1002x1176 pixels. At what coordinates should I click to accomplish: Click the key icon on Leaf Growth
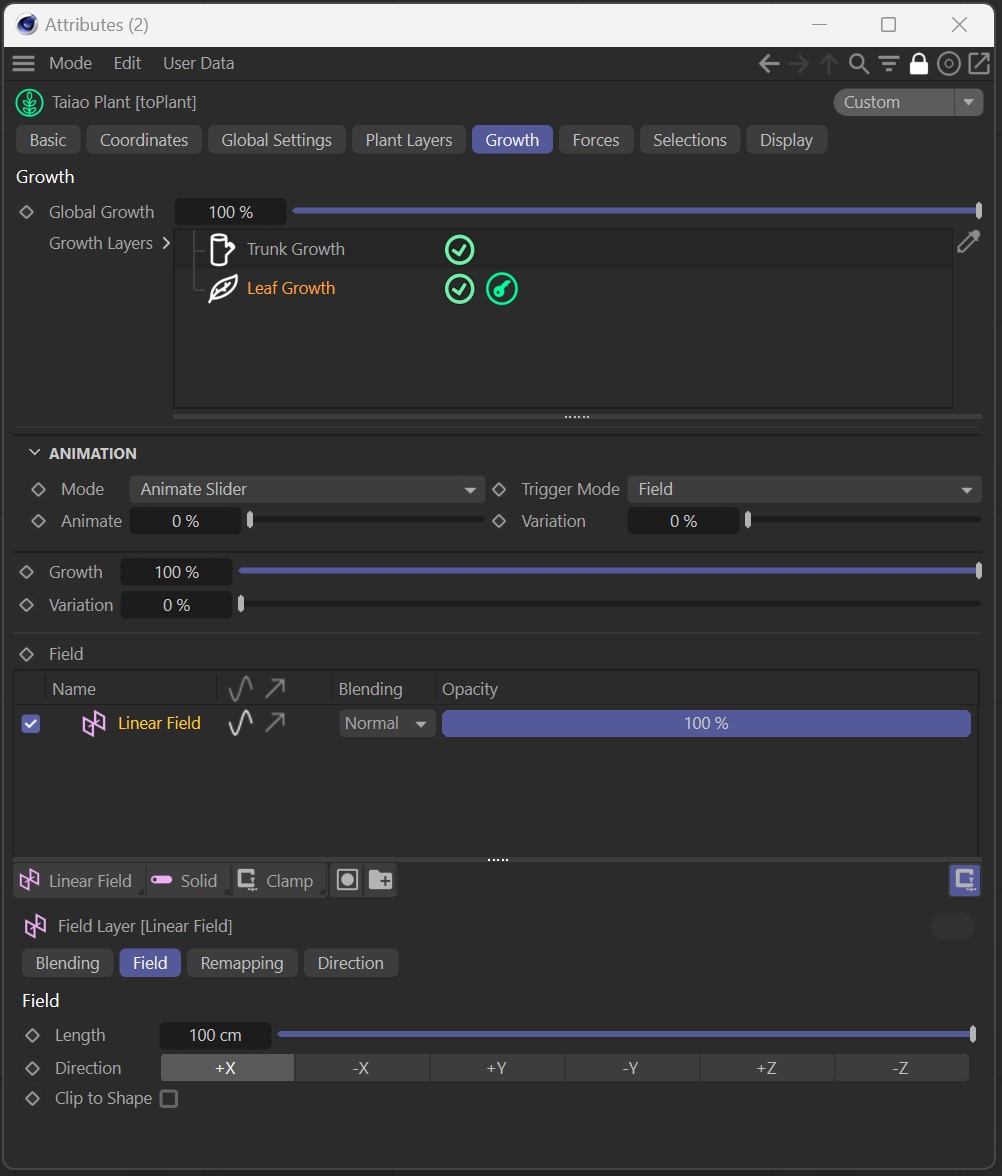point(501,289)
